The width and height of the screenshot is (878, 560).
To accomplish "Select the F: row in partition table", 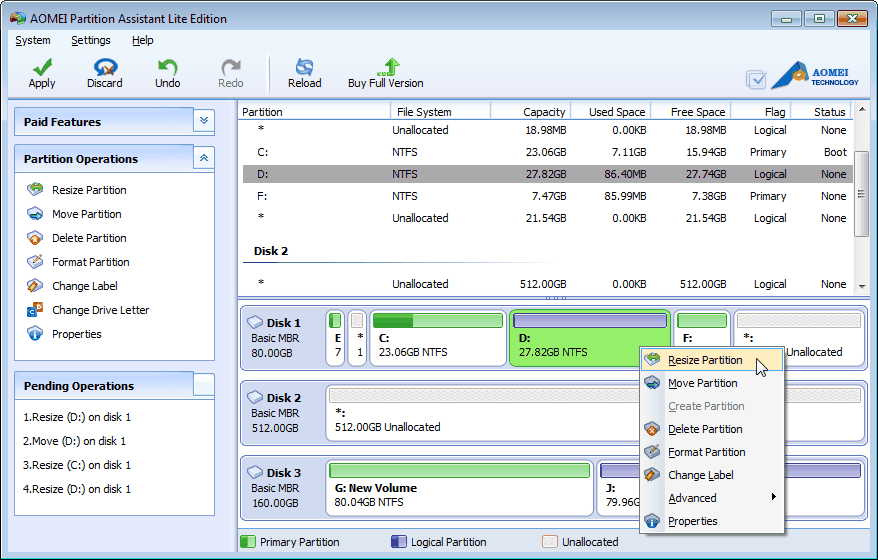I will pyautogui.click(x=547, y=196).
